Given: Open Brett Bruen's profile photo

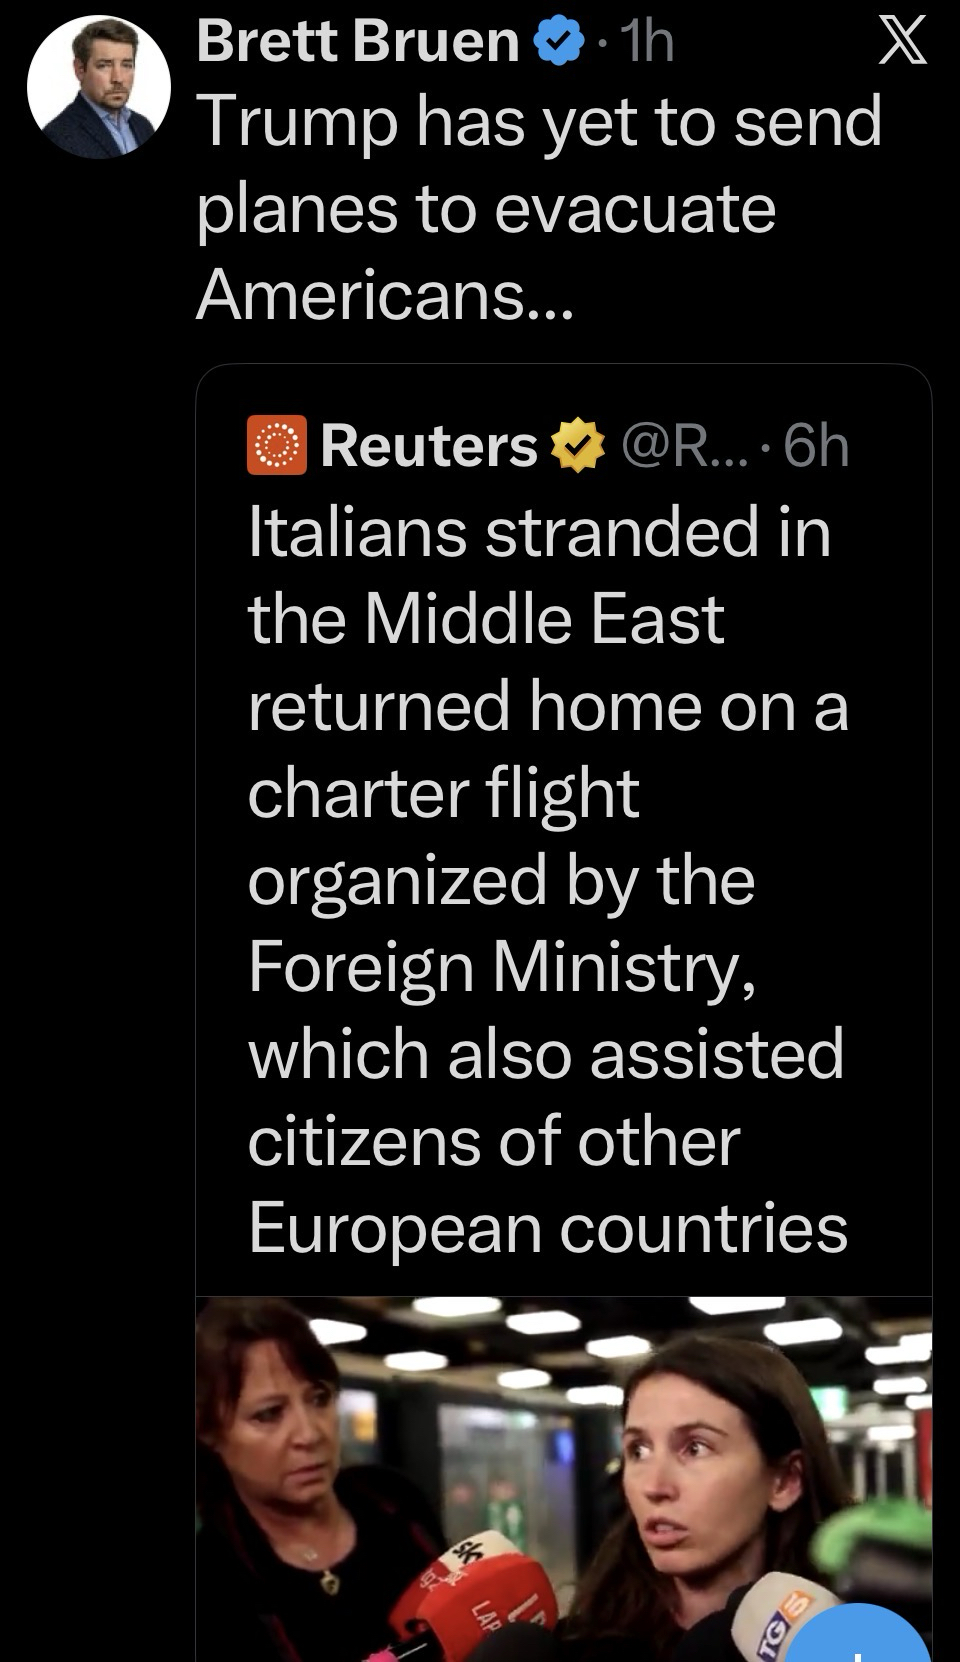Looking at the screenshot, I should (99, 87).
